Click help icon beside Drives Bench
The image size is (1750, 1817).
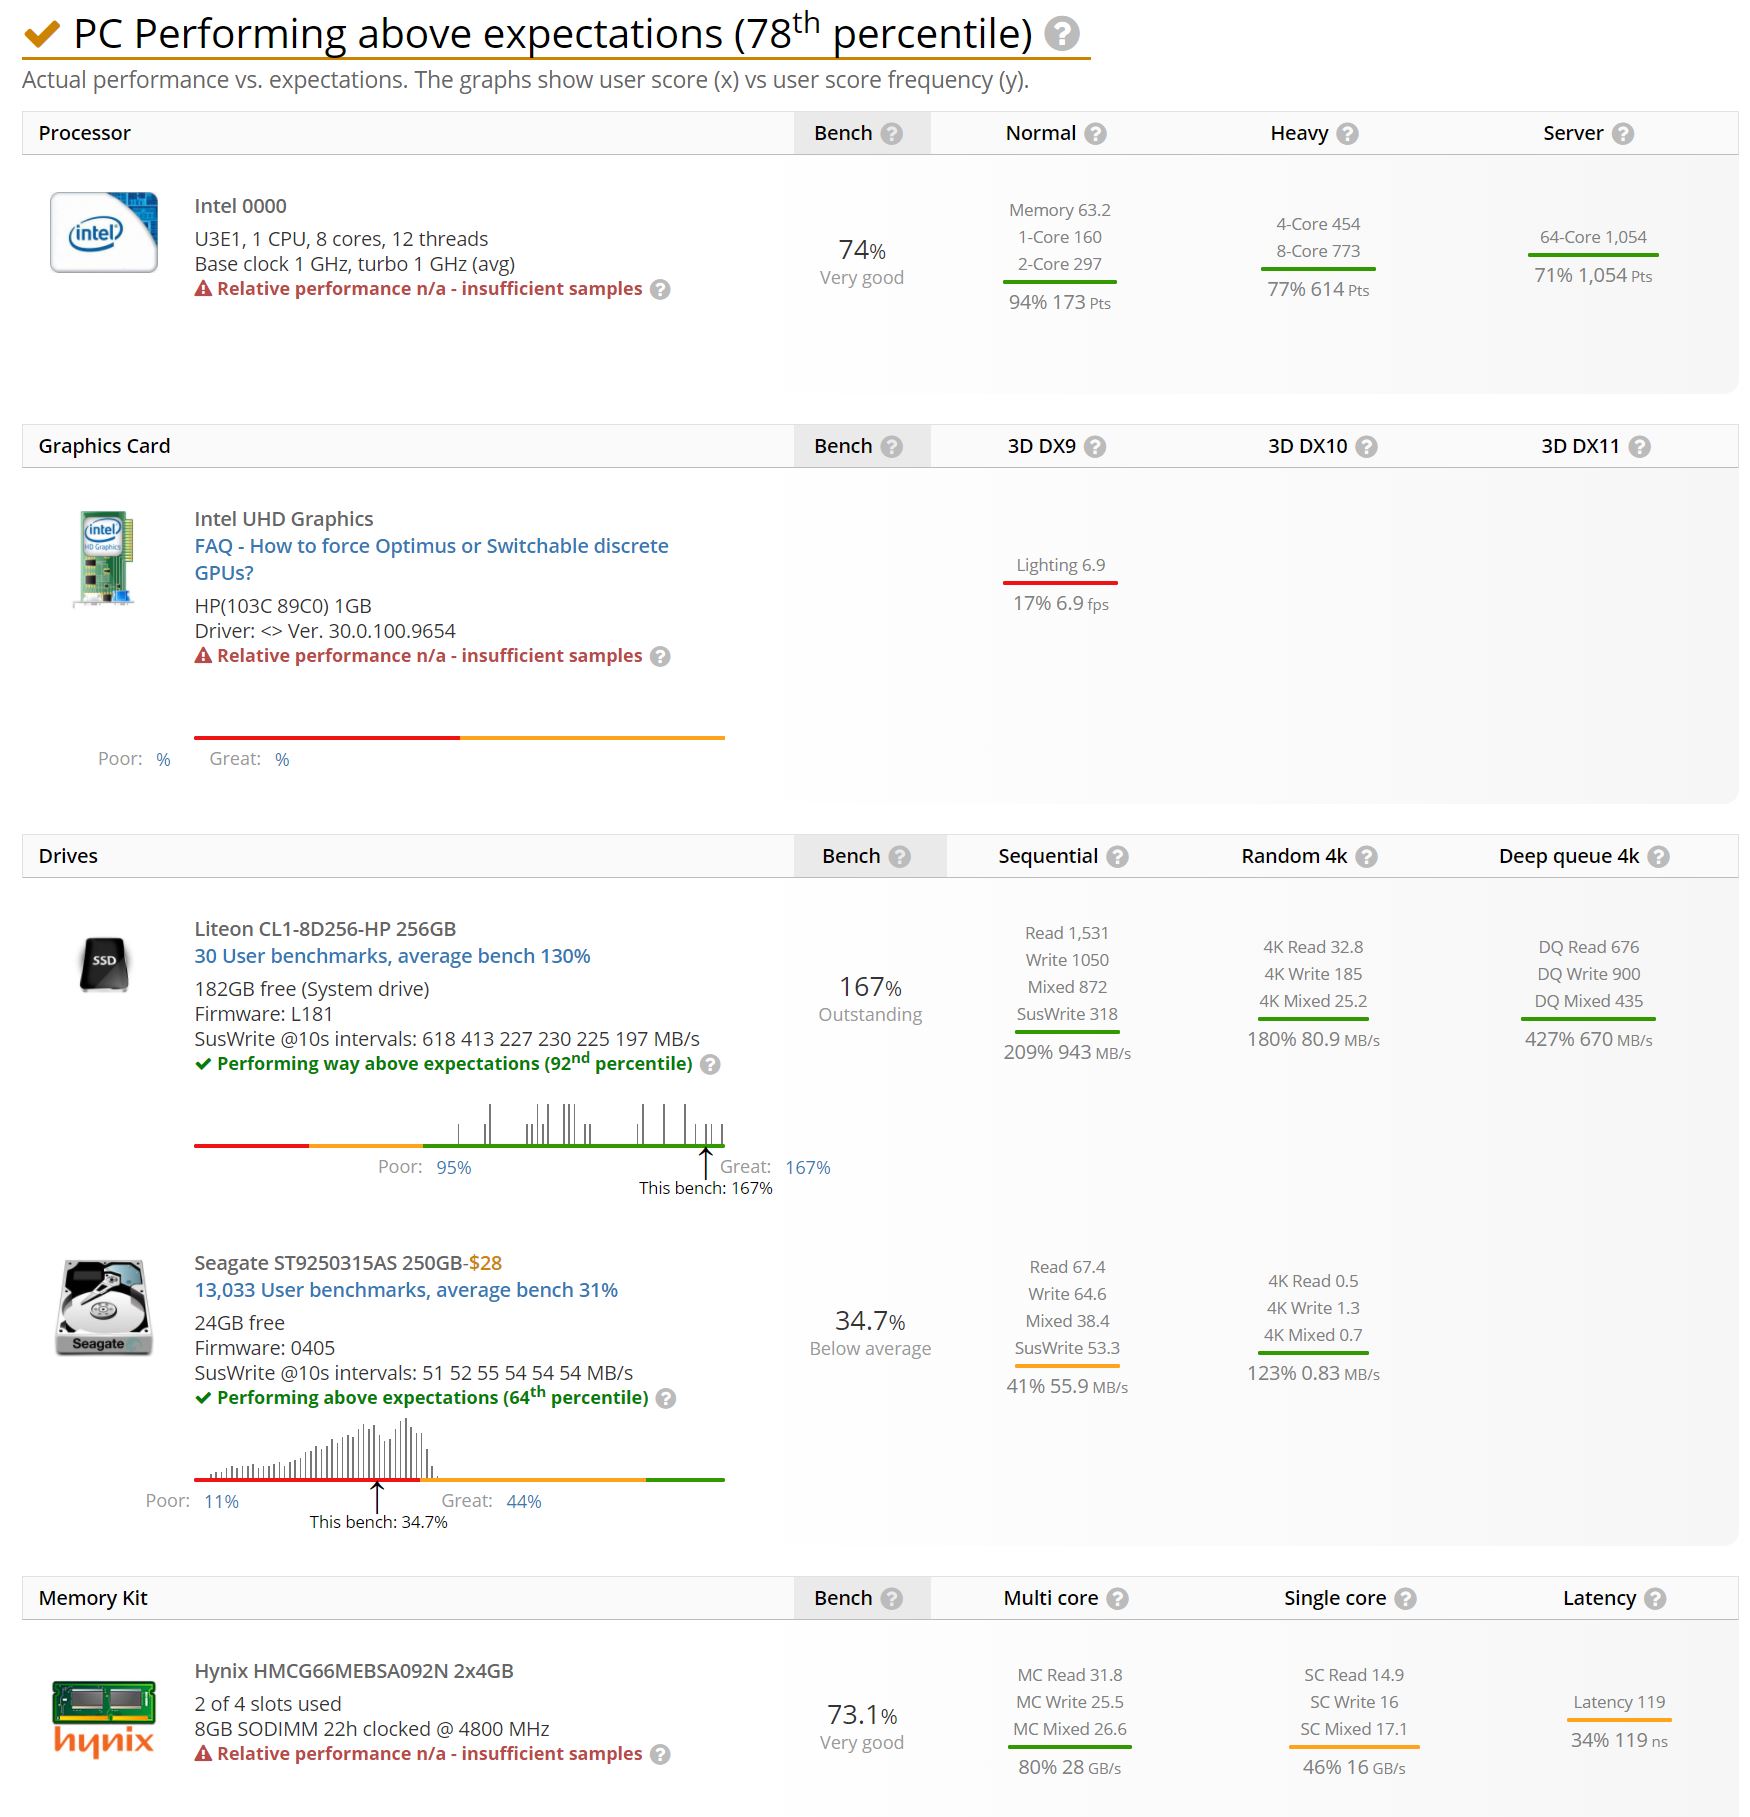900,857
